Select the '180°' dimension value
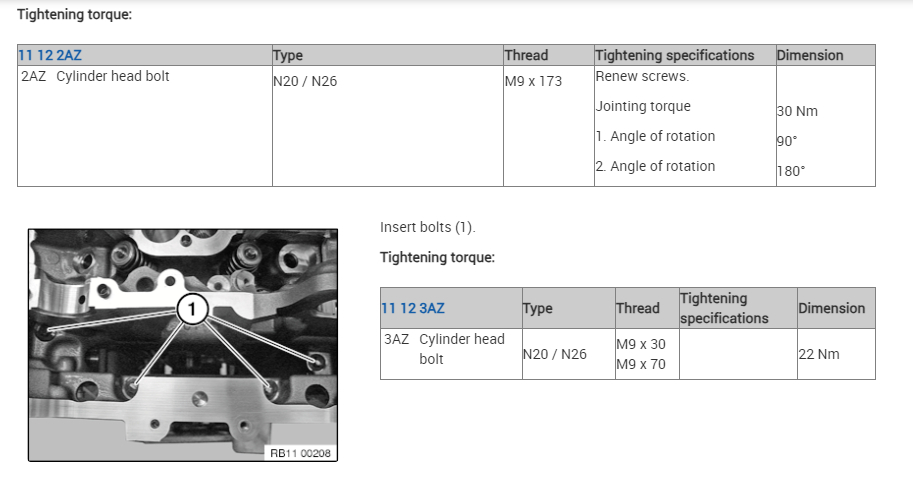Image resolution: width=913 pixels, height=488 pixels. [791, 171]
